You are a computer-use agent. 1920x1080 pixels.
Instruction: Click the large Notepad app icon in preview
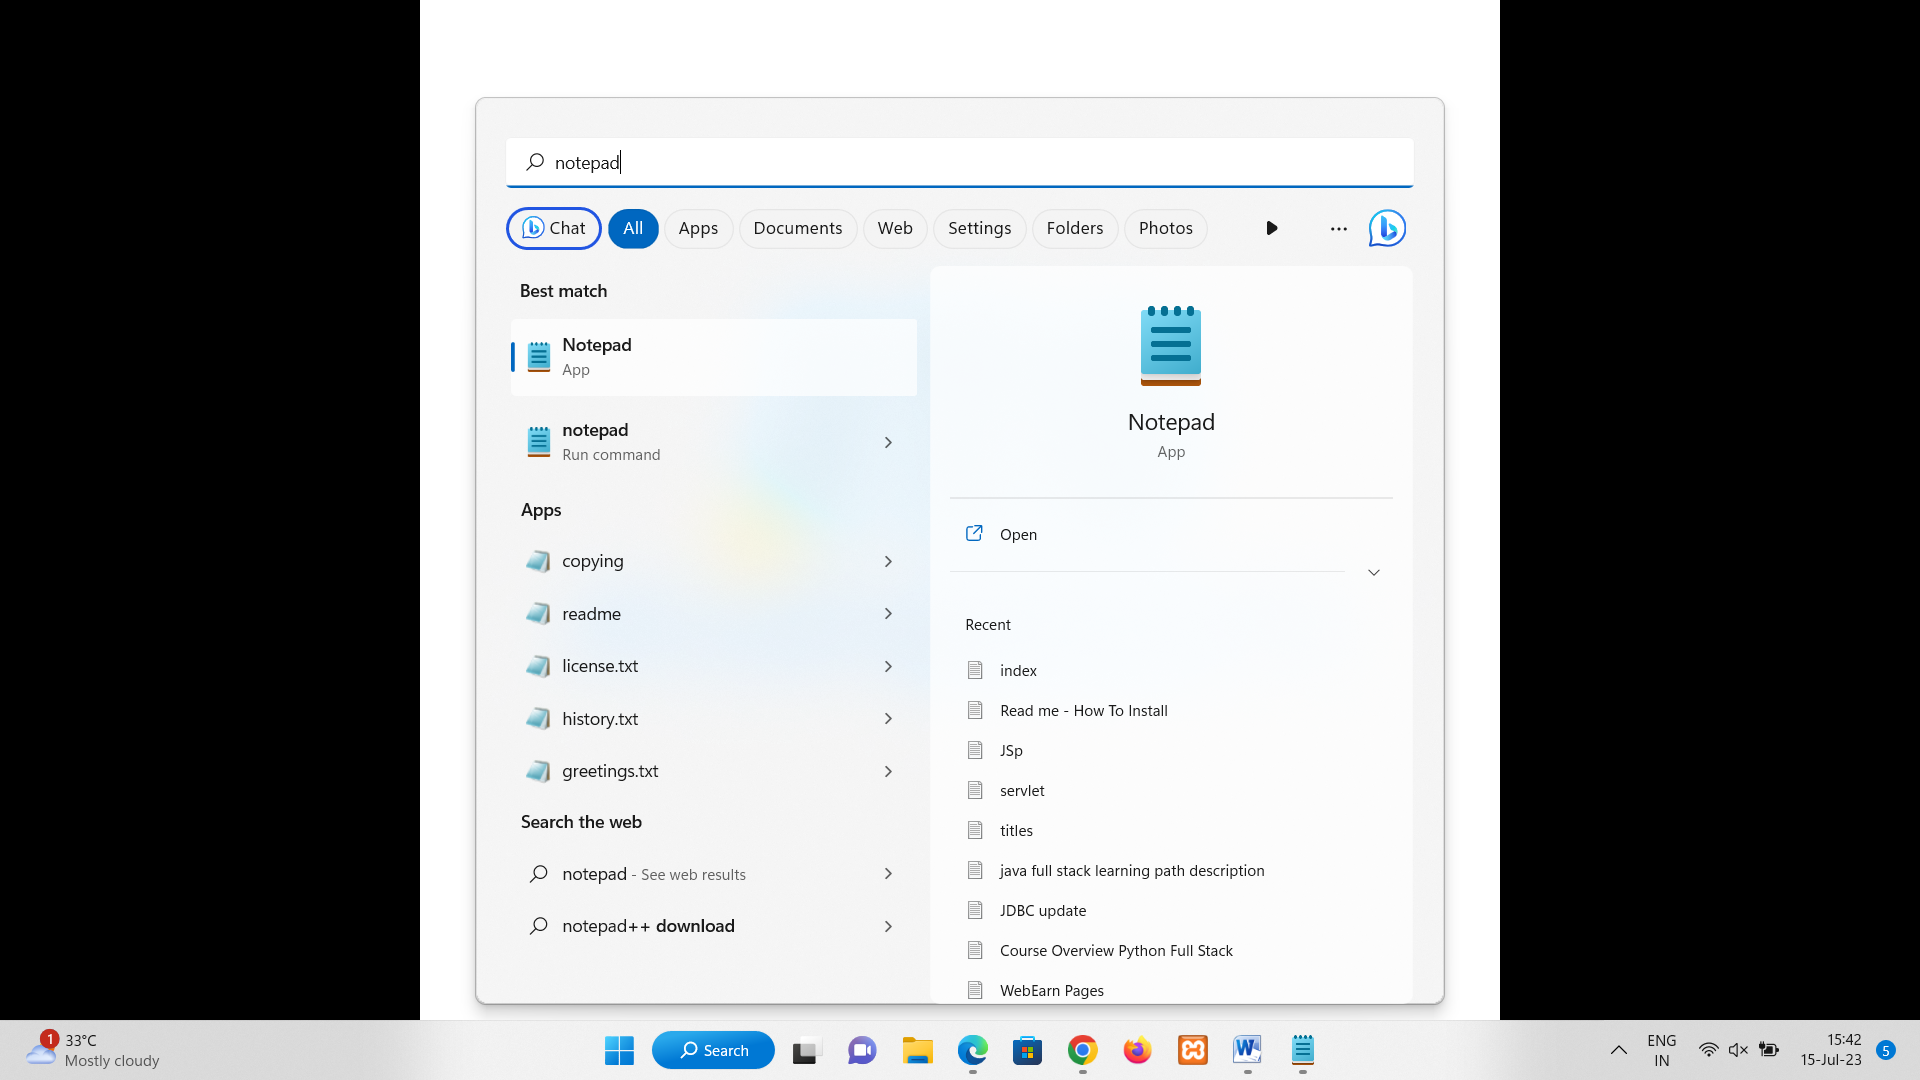(1171, 346)
